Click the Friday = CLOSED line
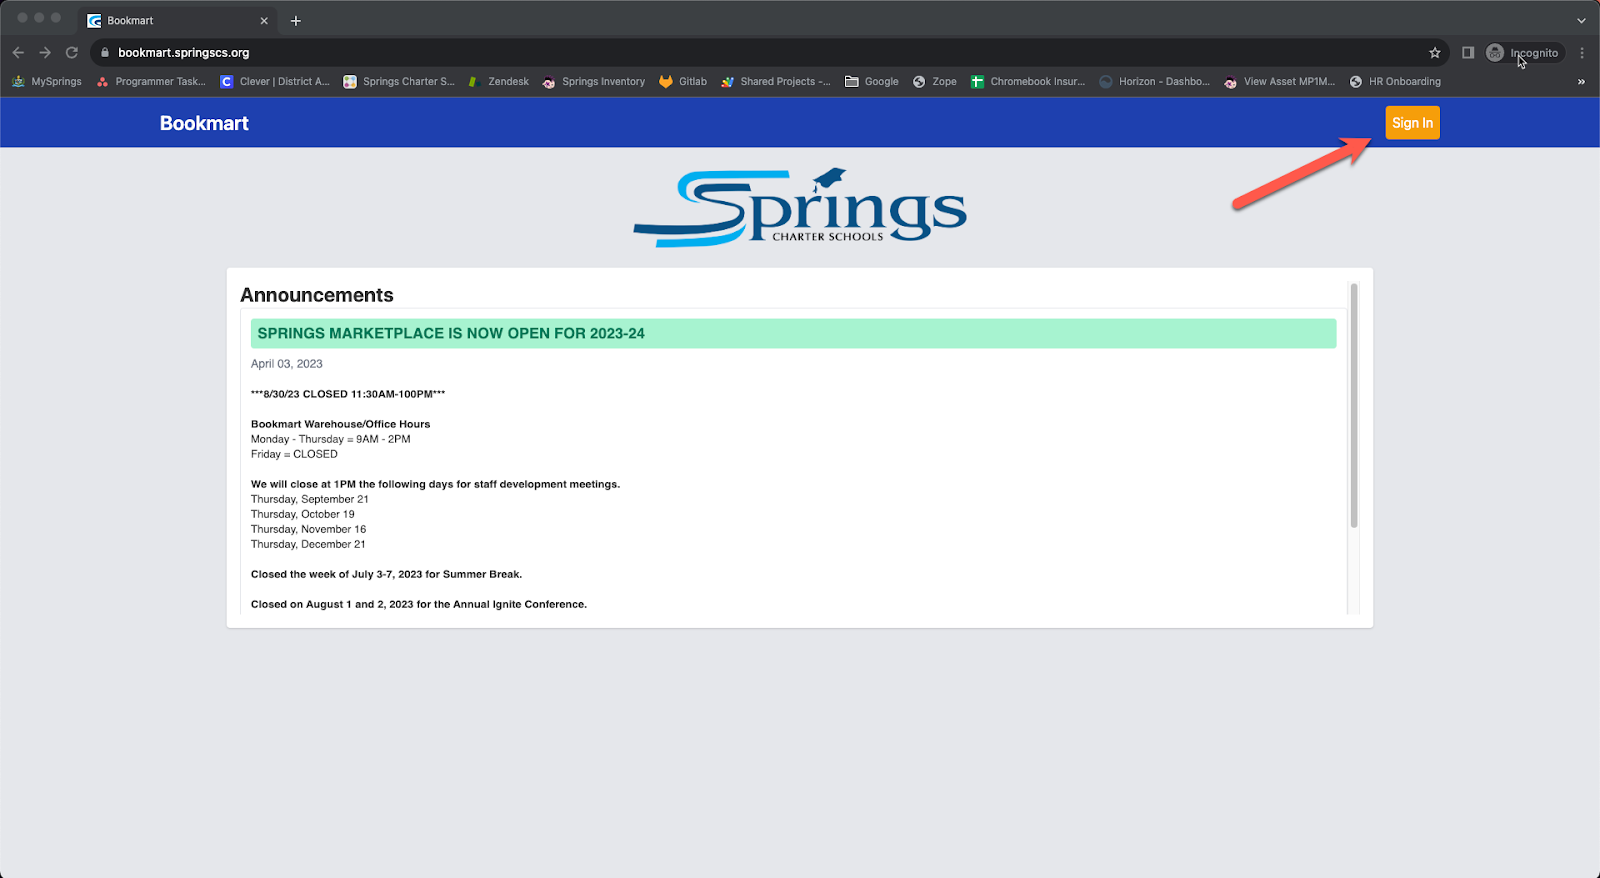This screenshot has width=1600, height=878. click(x=294, y=454)
